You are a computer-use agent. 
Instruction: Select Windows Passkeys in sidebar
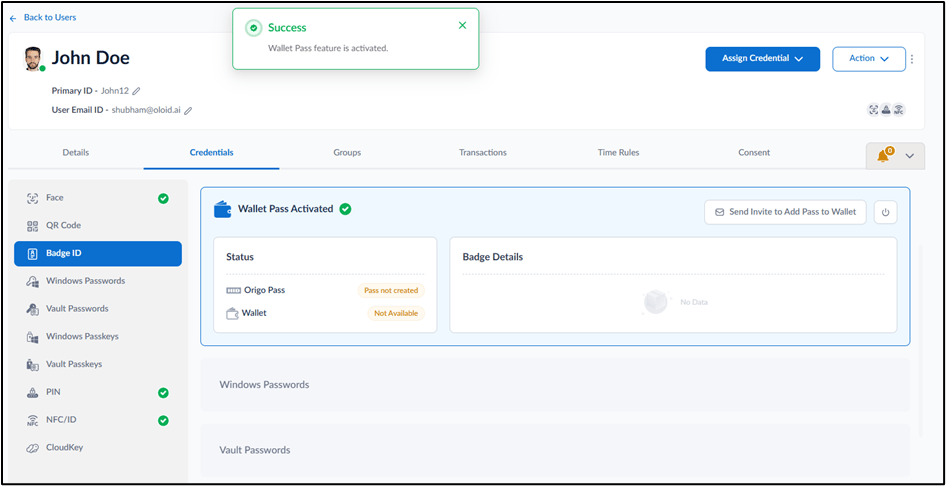pos(98,336)
